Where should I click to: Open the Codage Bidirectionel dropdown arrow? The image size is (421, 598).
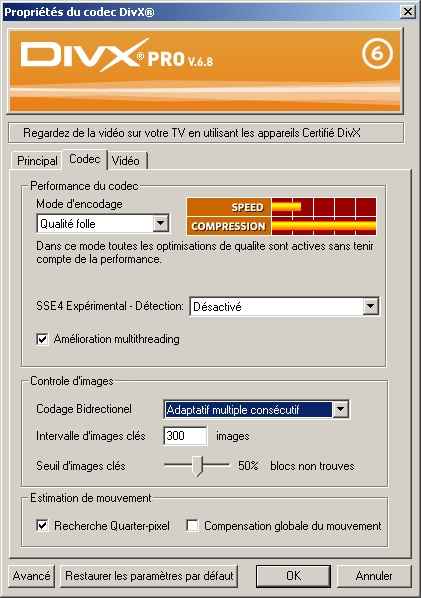coord(340,410)
